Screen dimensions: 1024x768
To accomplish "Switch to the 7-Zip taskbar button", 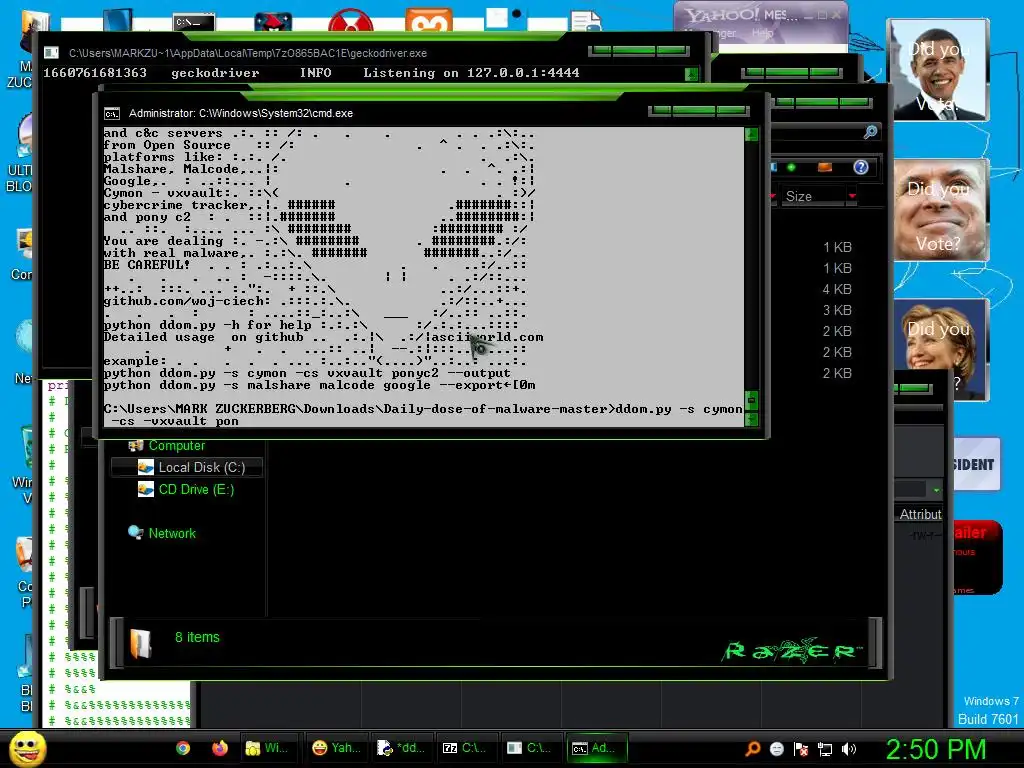I will click(464, 748).
